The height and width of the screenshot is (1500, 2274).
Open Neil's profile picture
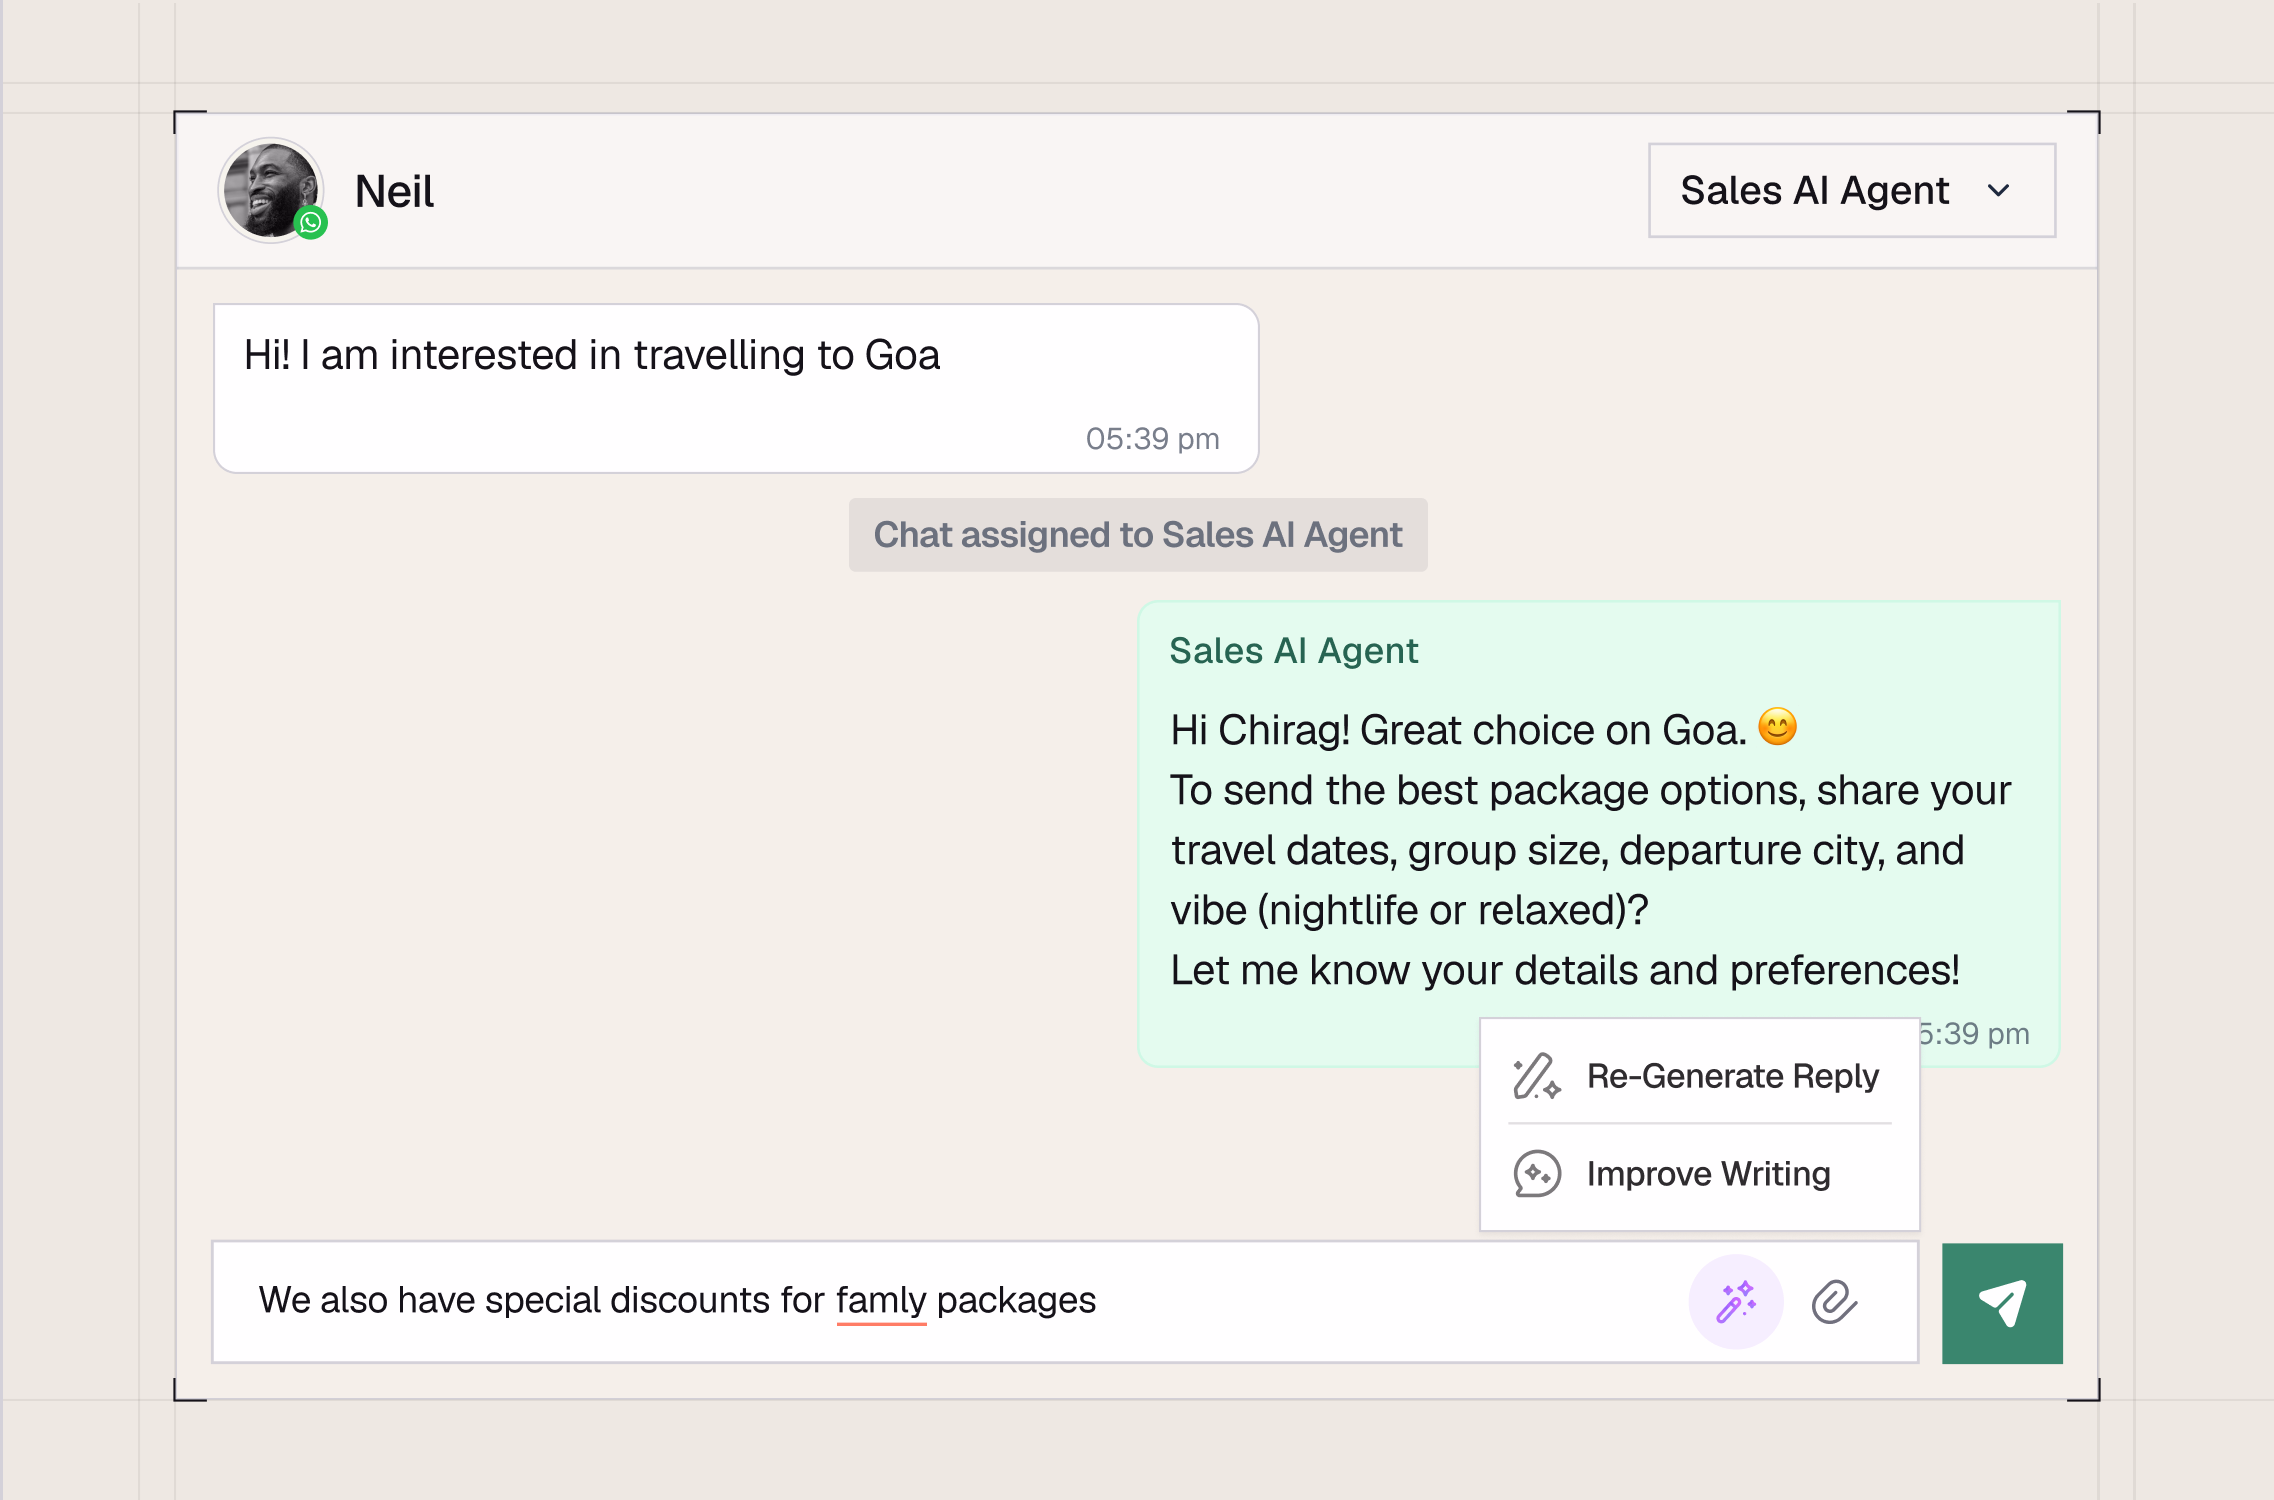tap(268, 189)
